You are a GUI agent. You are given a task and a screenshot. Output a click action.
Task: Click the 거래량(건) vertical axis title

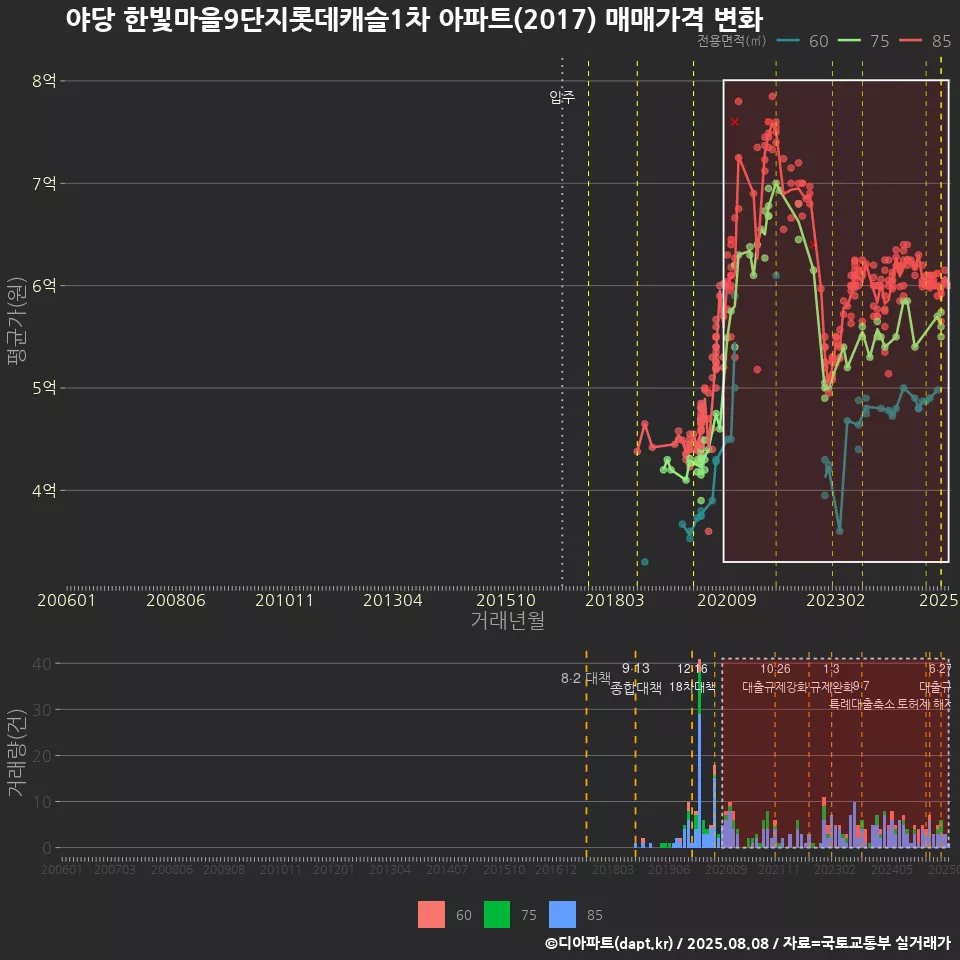[17, 752]
